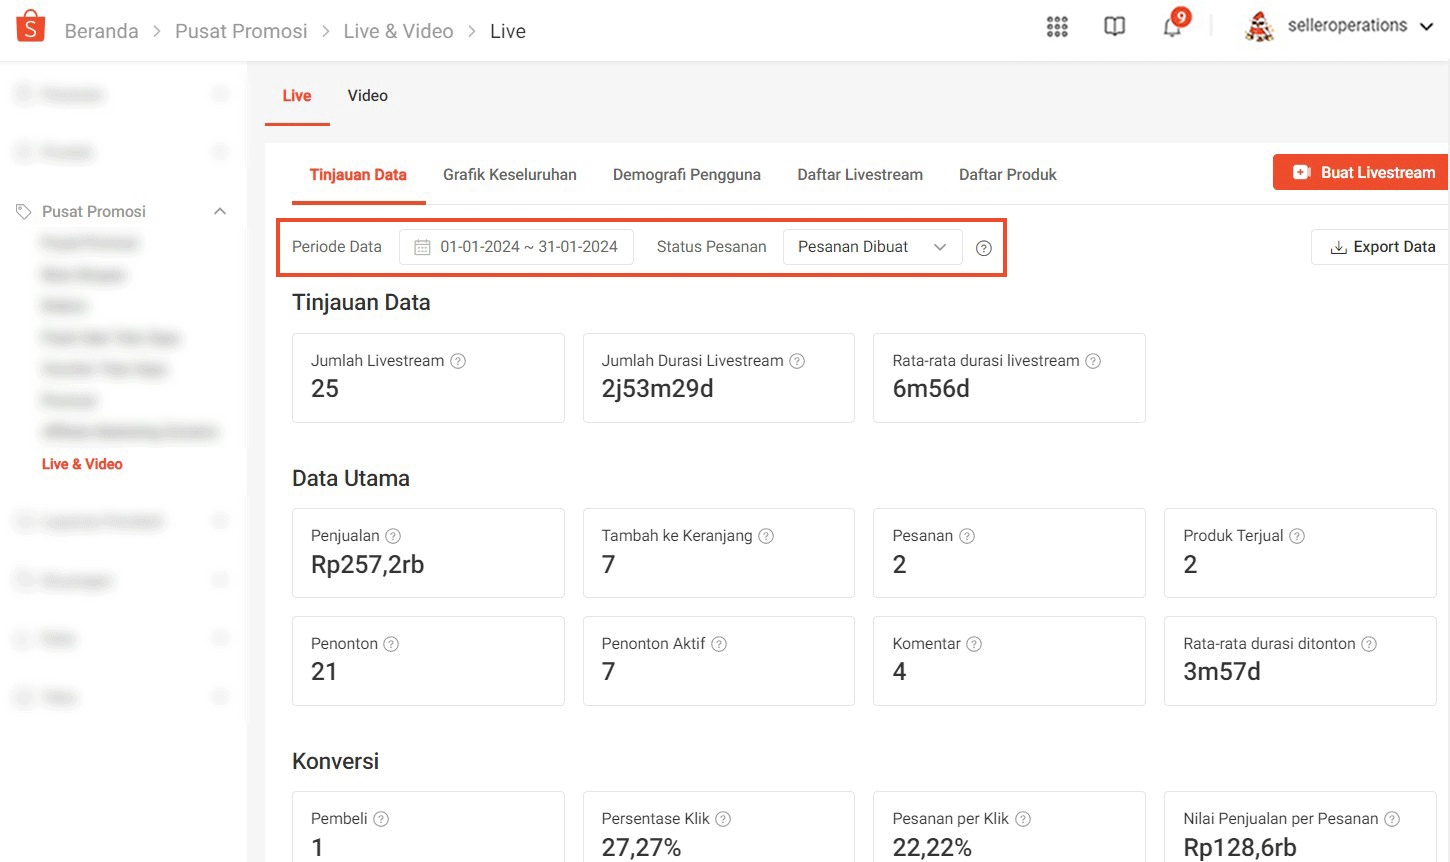Go to Beranda breadcrumb link
The height and width of the screenshot is (862, 1450).
pyautogui.click(x=102, y=31)
